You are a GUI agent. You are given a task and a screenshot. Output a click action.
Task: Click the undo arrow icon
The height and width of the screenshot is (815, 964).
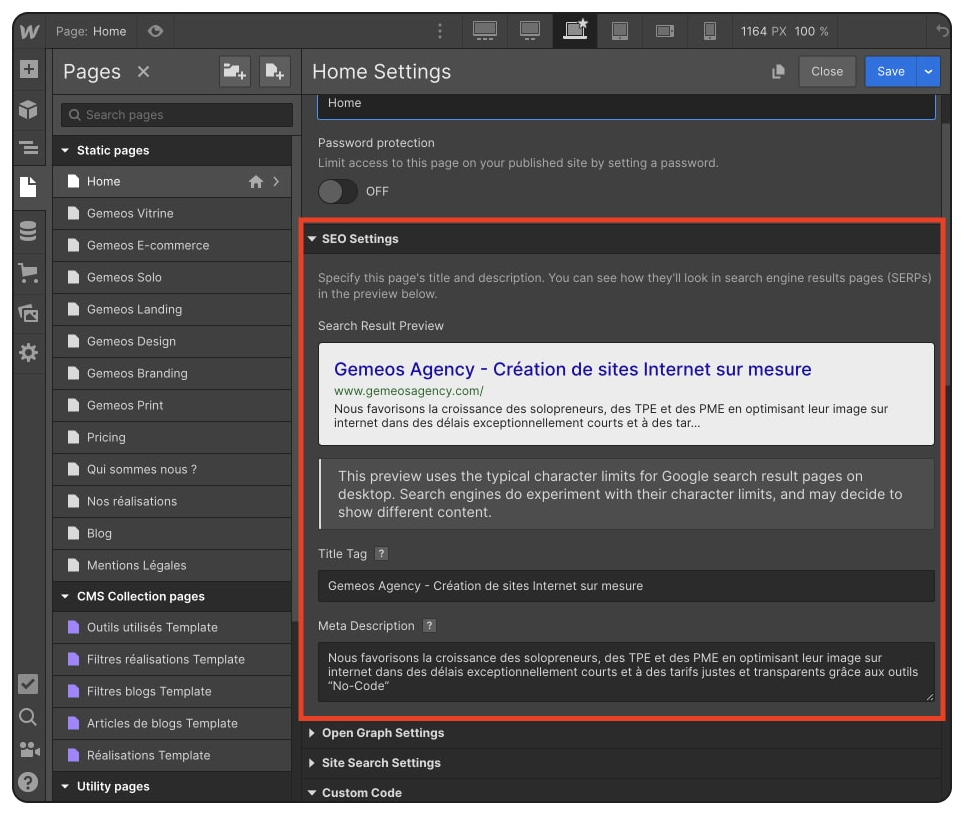point(942,31)
